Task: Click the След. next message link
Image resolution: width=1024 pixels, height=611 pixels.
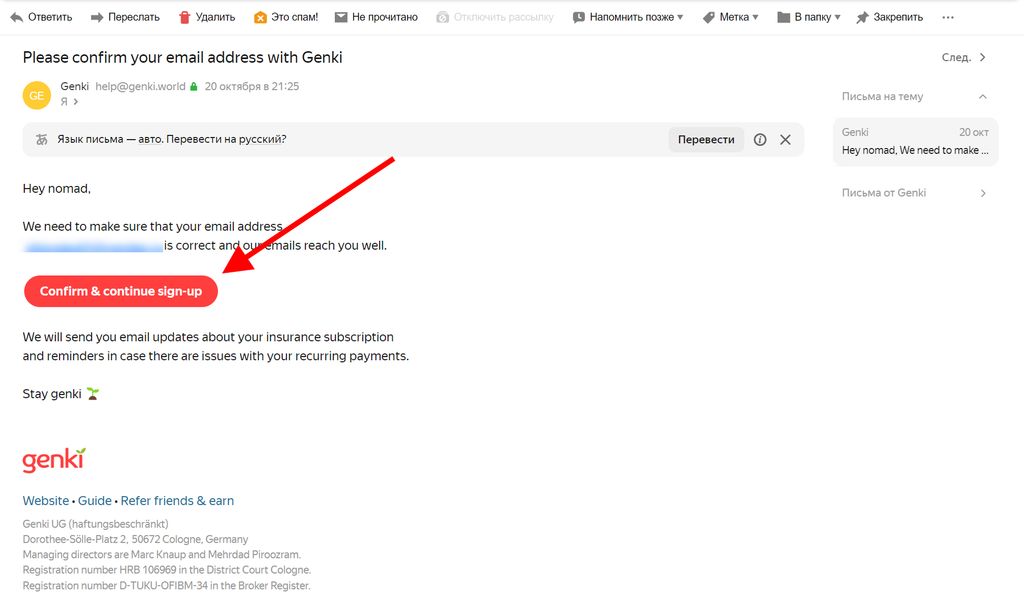Action: (956, 57)
